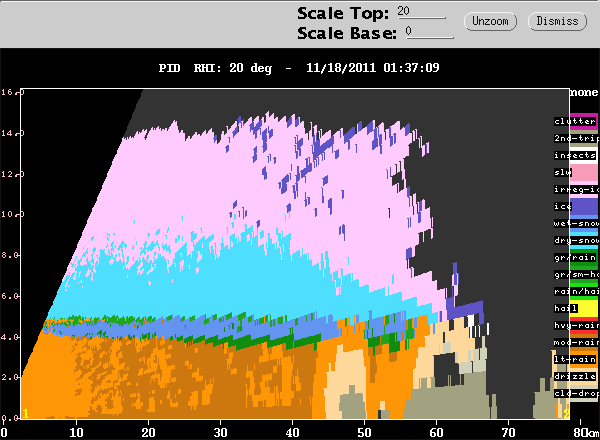This screenshot has height=440, width=600.
Task: Click the yellow '1' marker in plot corner
Action: click(26, 414)
